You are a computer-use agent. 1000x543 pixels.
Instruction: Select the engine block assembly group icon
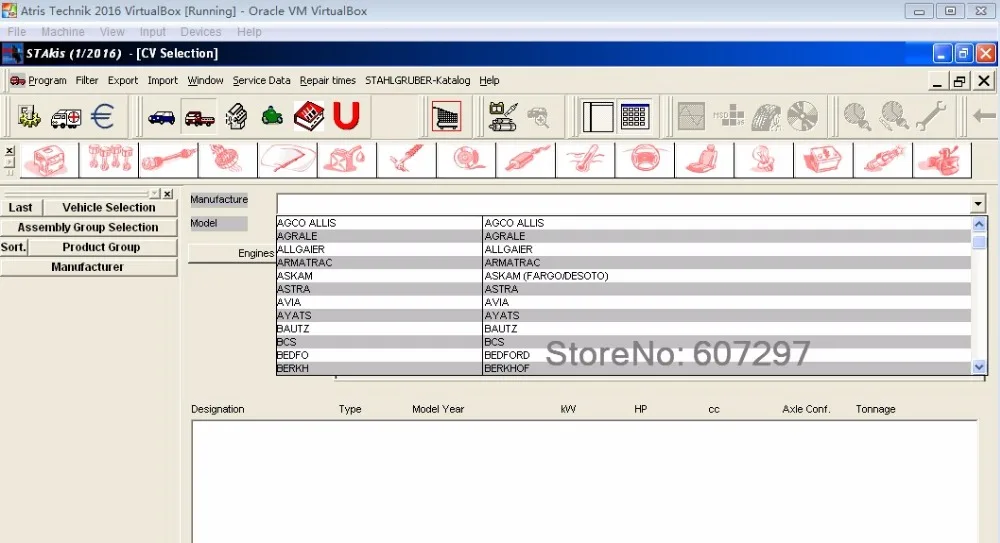click(x=48, y=160)
